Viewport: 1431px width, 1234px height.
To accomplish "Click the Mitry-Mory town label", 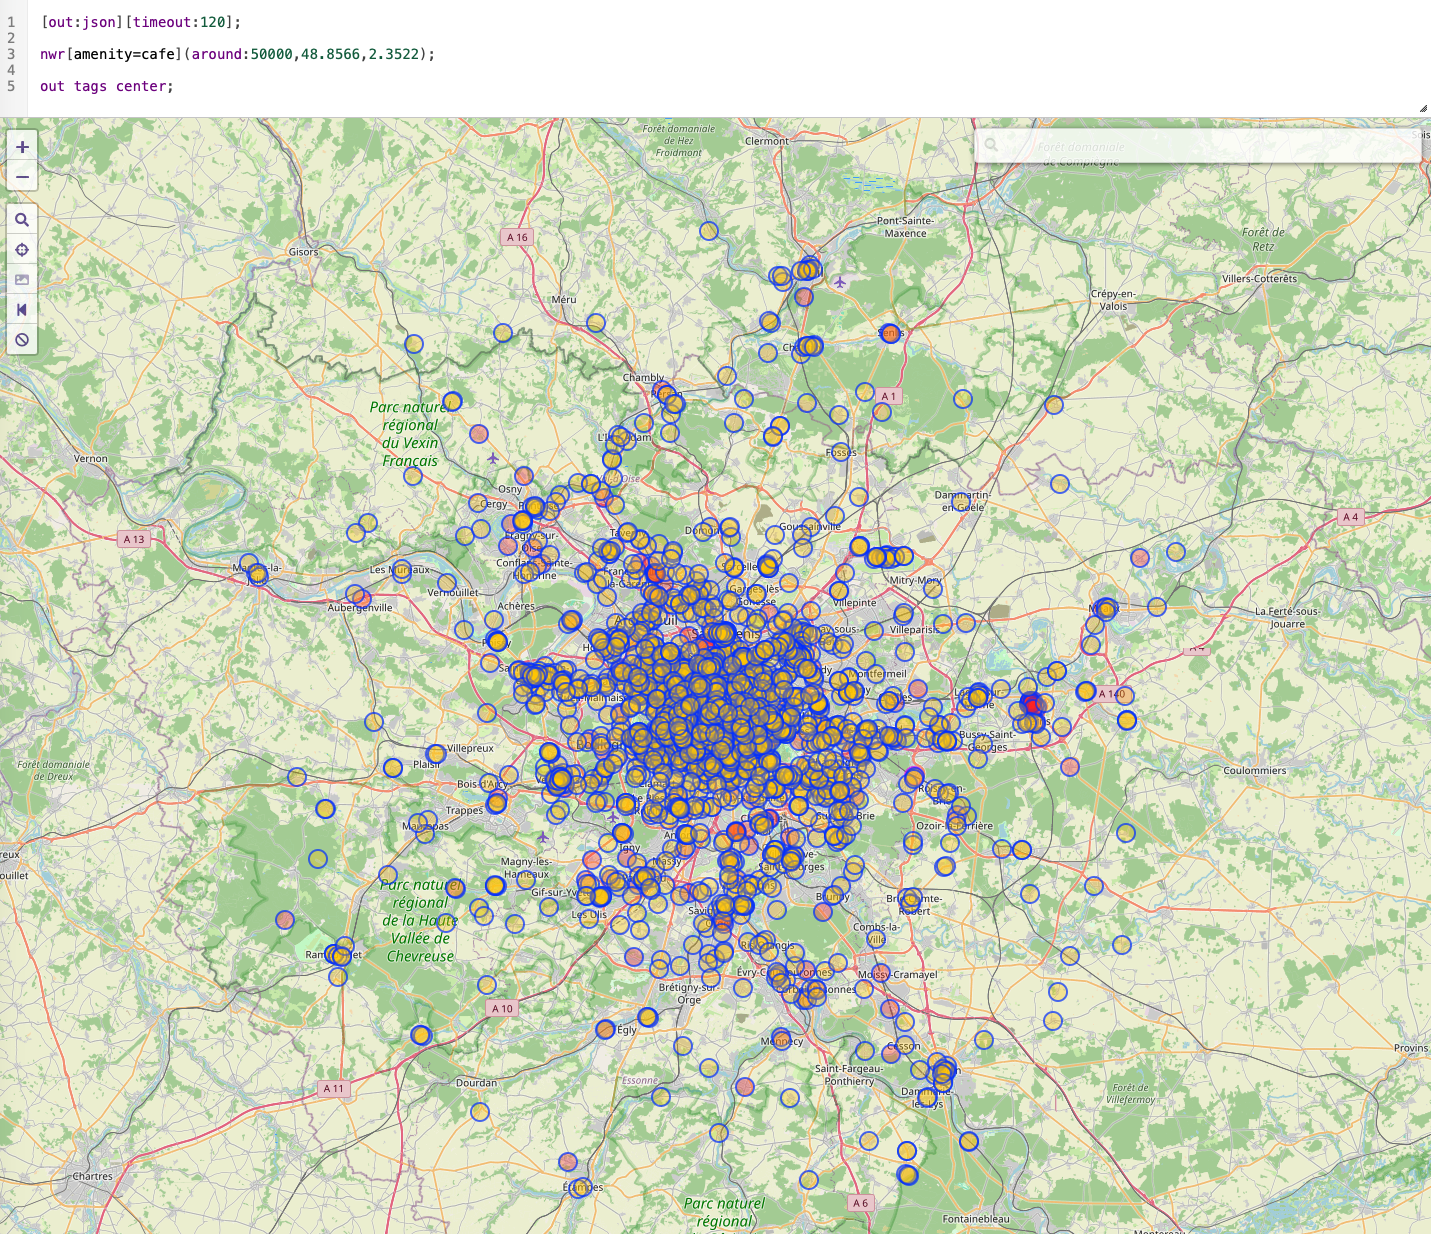I will 916,580.
